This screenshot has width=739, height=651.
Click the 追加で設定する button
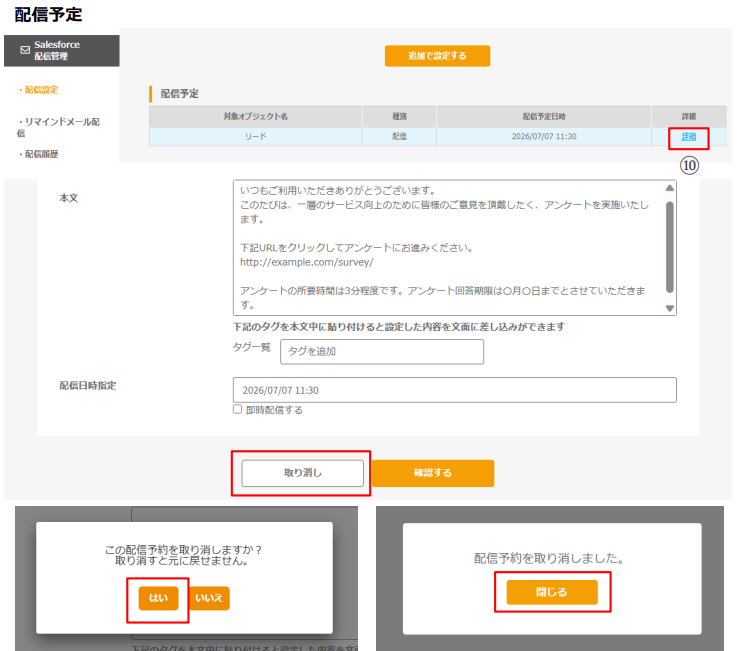point(437,56)
